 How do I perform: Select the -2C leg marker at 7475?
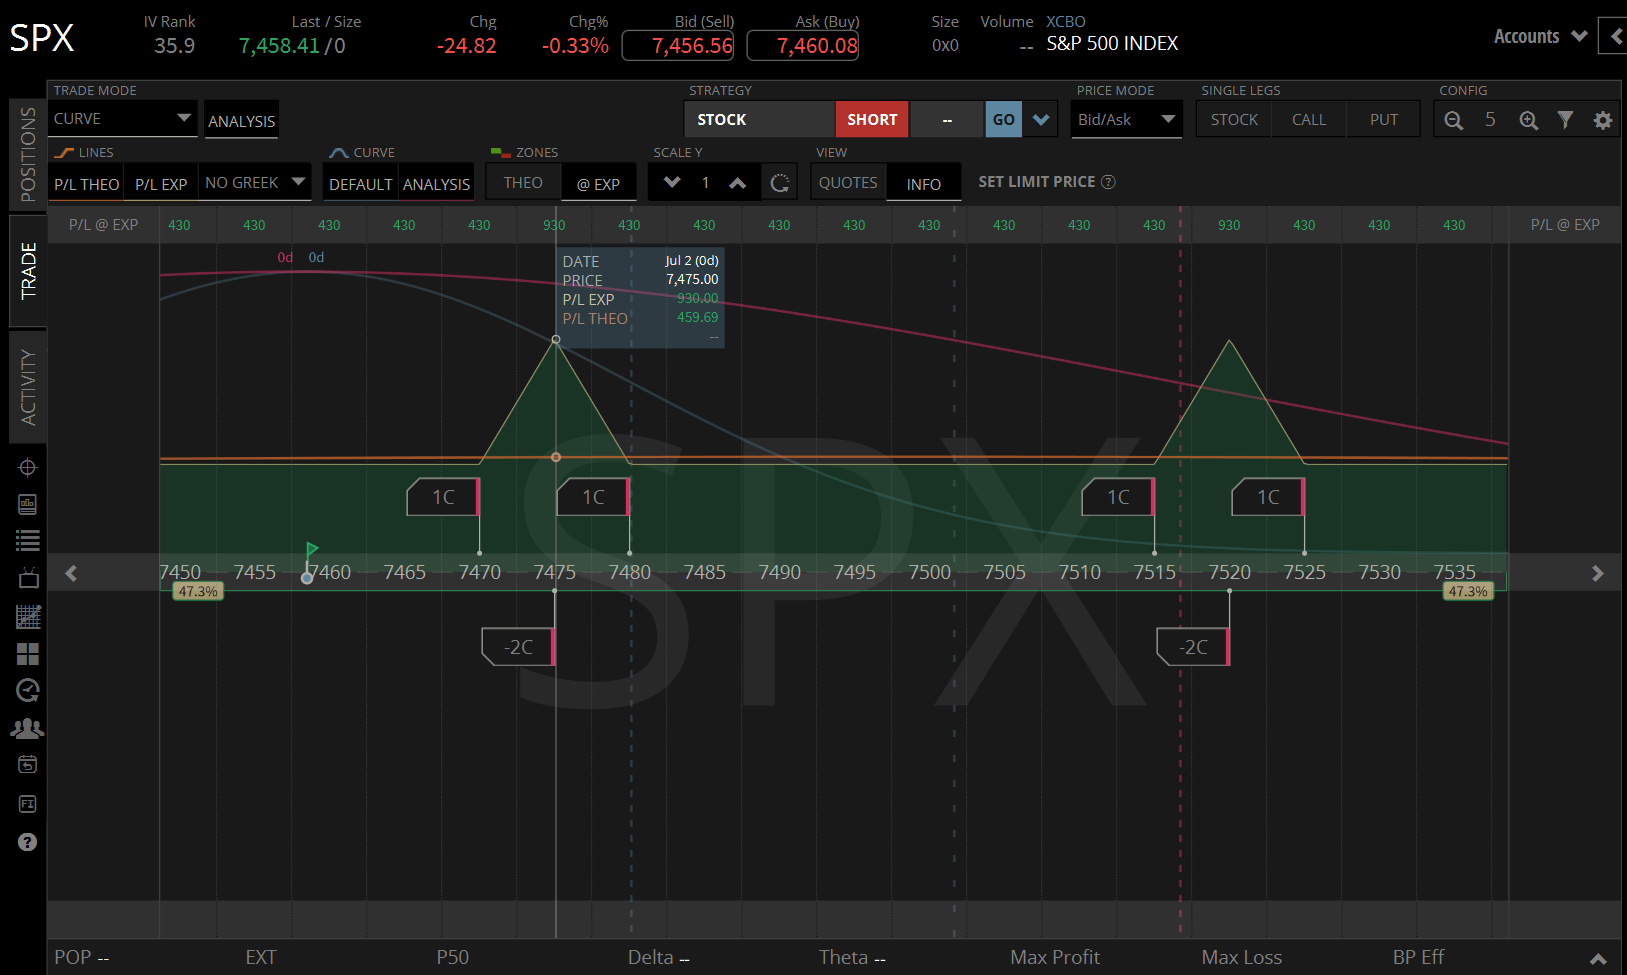coord(518,647)
